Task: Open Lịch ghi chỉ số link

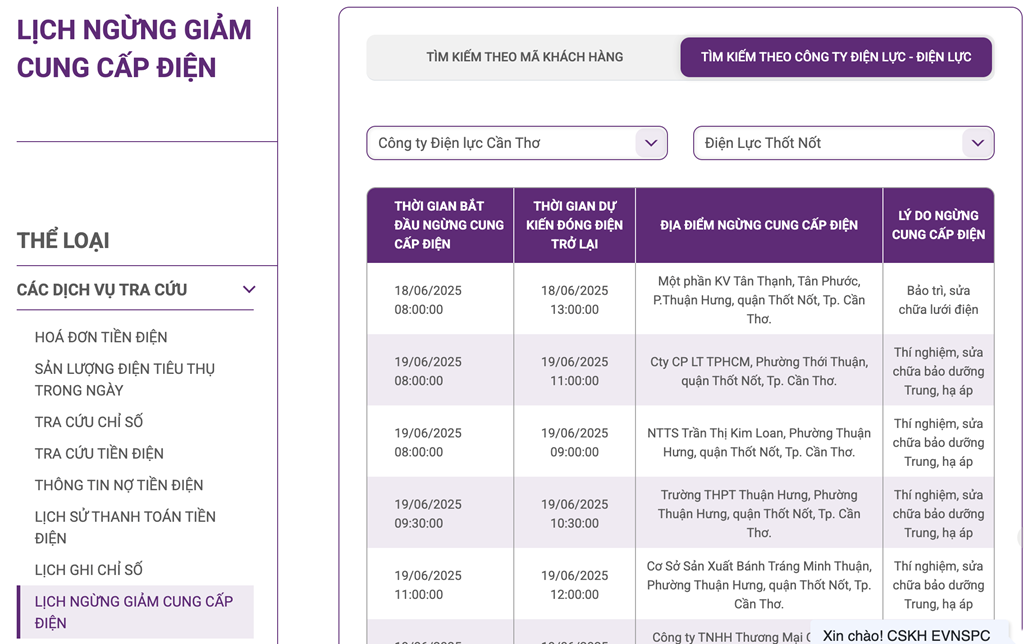Action: coord(89,570)
